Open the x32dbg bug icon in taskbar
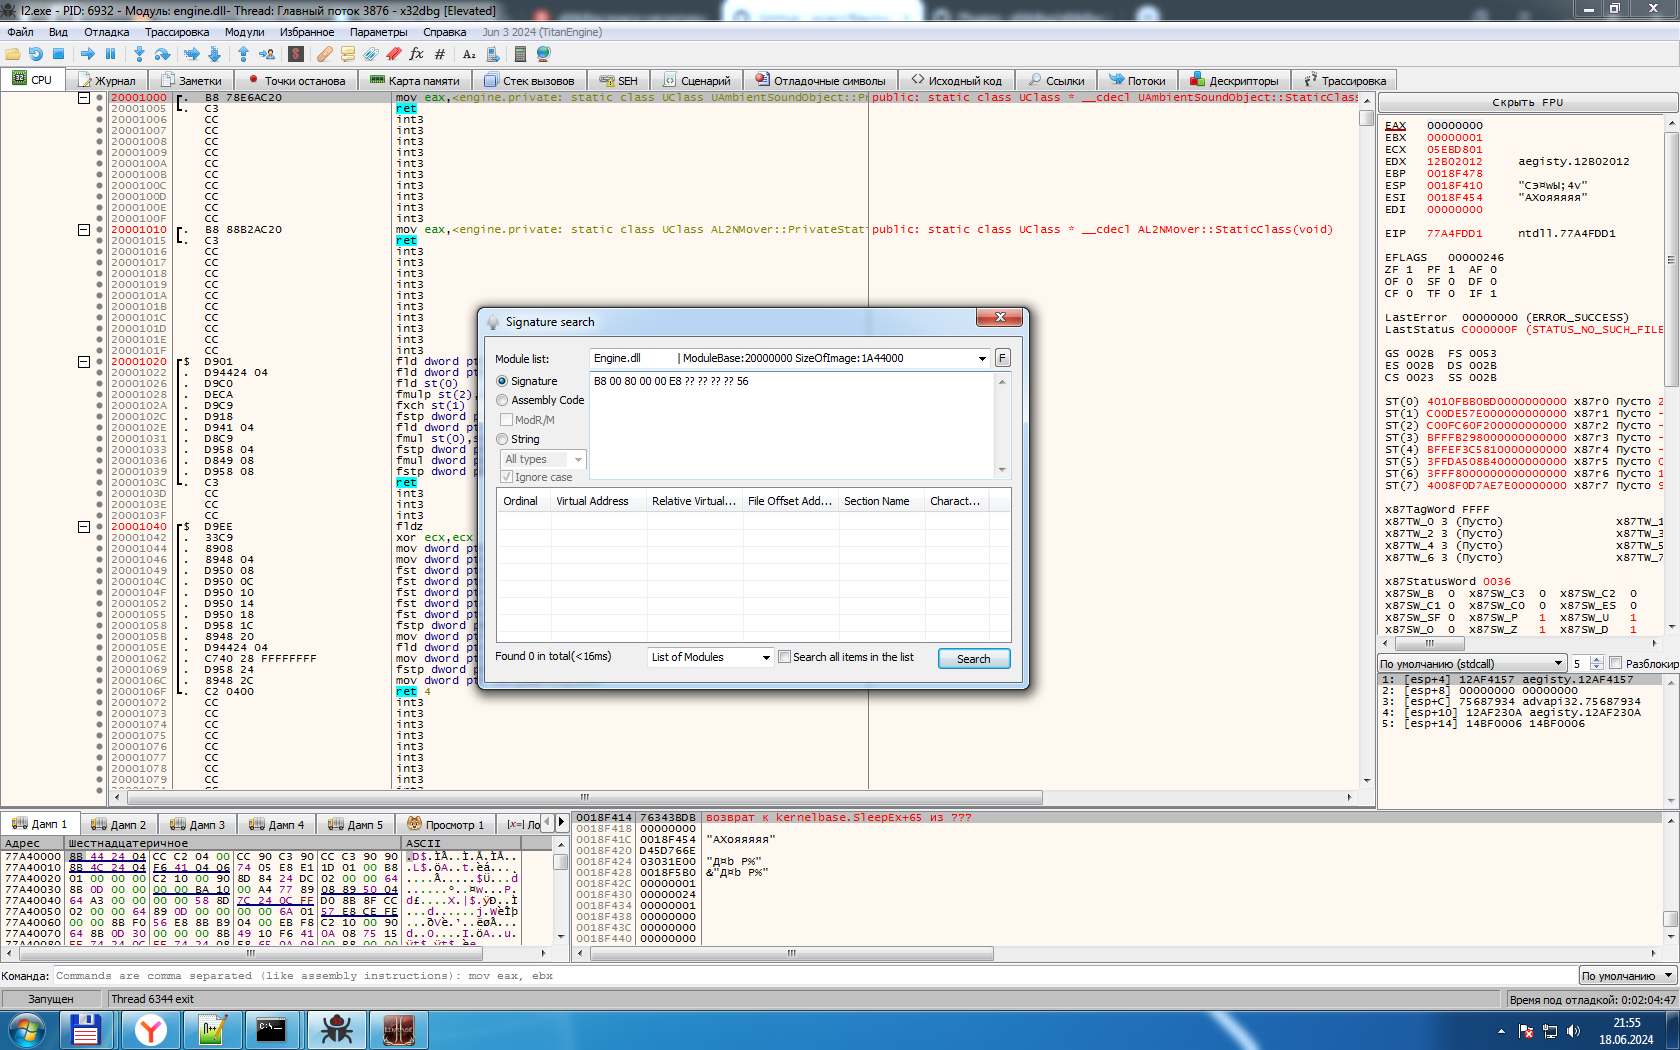 [x=337, y=1030]
